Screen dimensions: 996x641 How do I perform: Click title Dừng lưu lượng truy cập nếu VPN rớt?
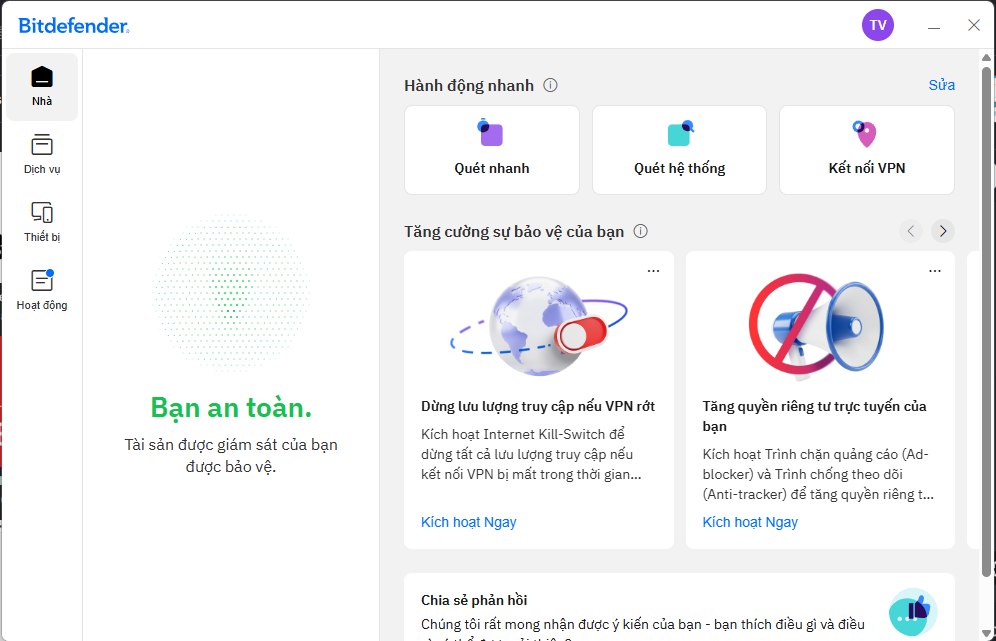538,407
